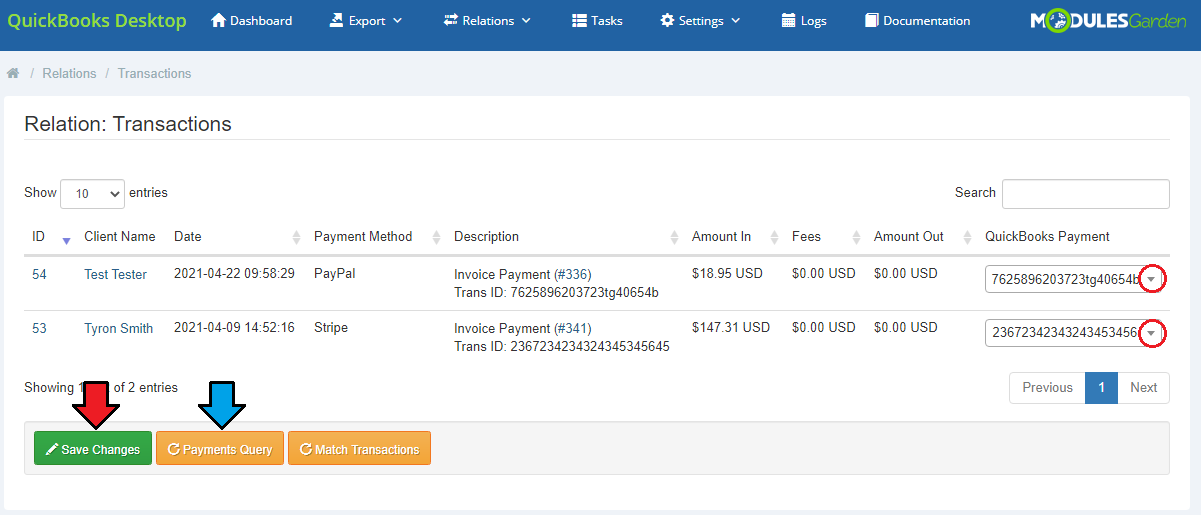Sort by Amount Out sort icon
This screenshot has width=1201, height=515.
[967, 237]
